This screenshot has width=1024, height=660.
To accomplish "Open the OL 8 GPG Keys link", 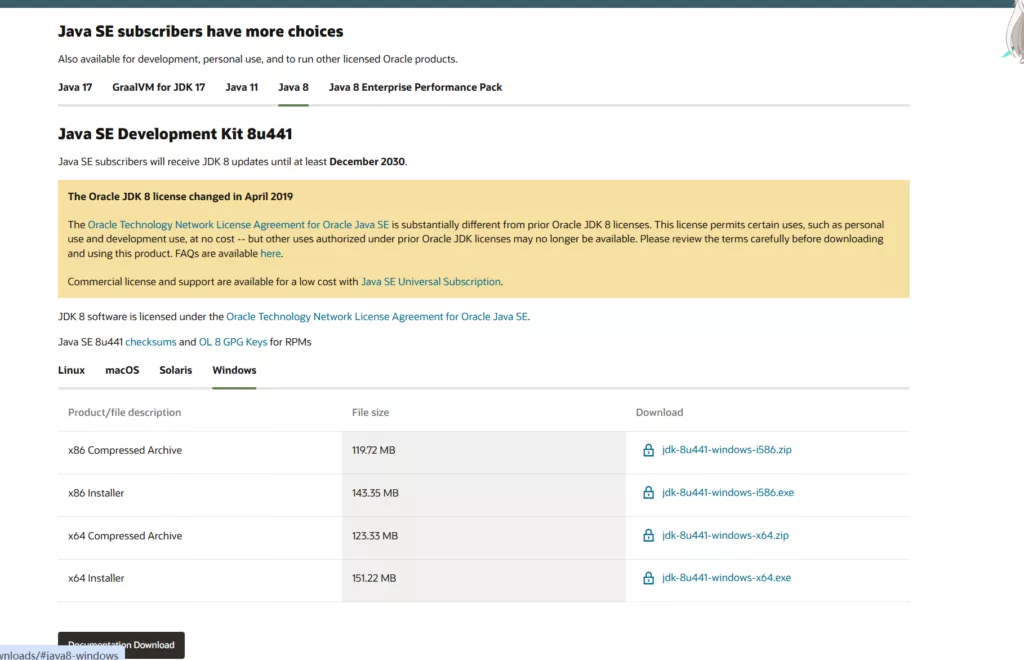I will (233, 342).
